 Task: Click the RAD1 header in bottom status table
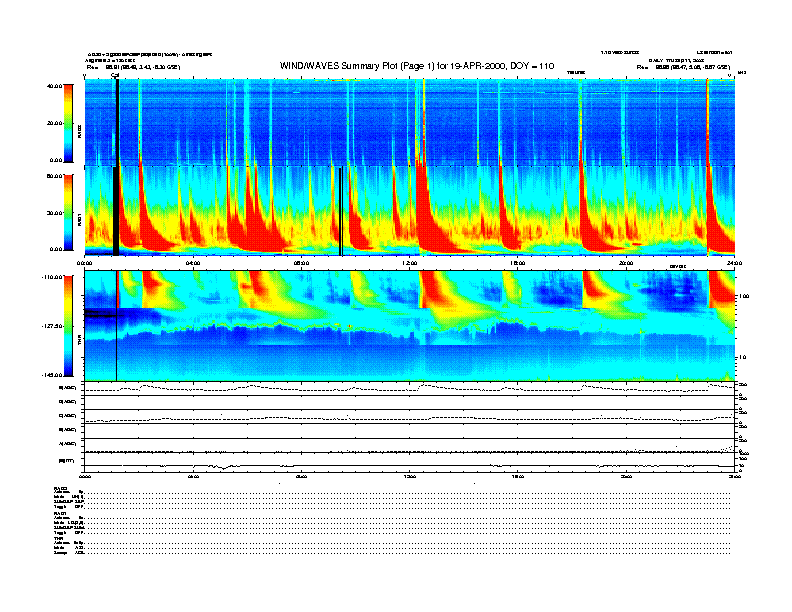click(60, 514)
